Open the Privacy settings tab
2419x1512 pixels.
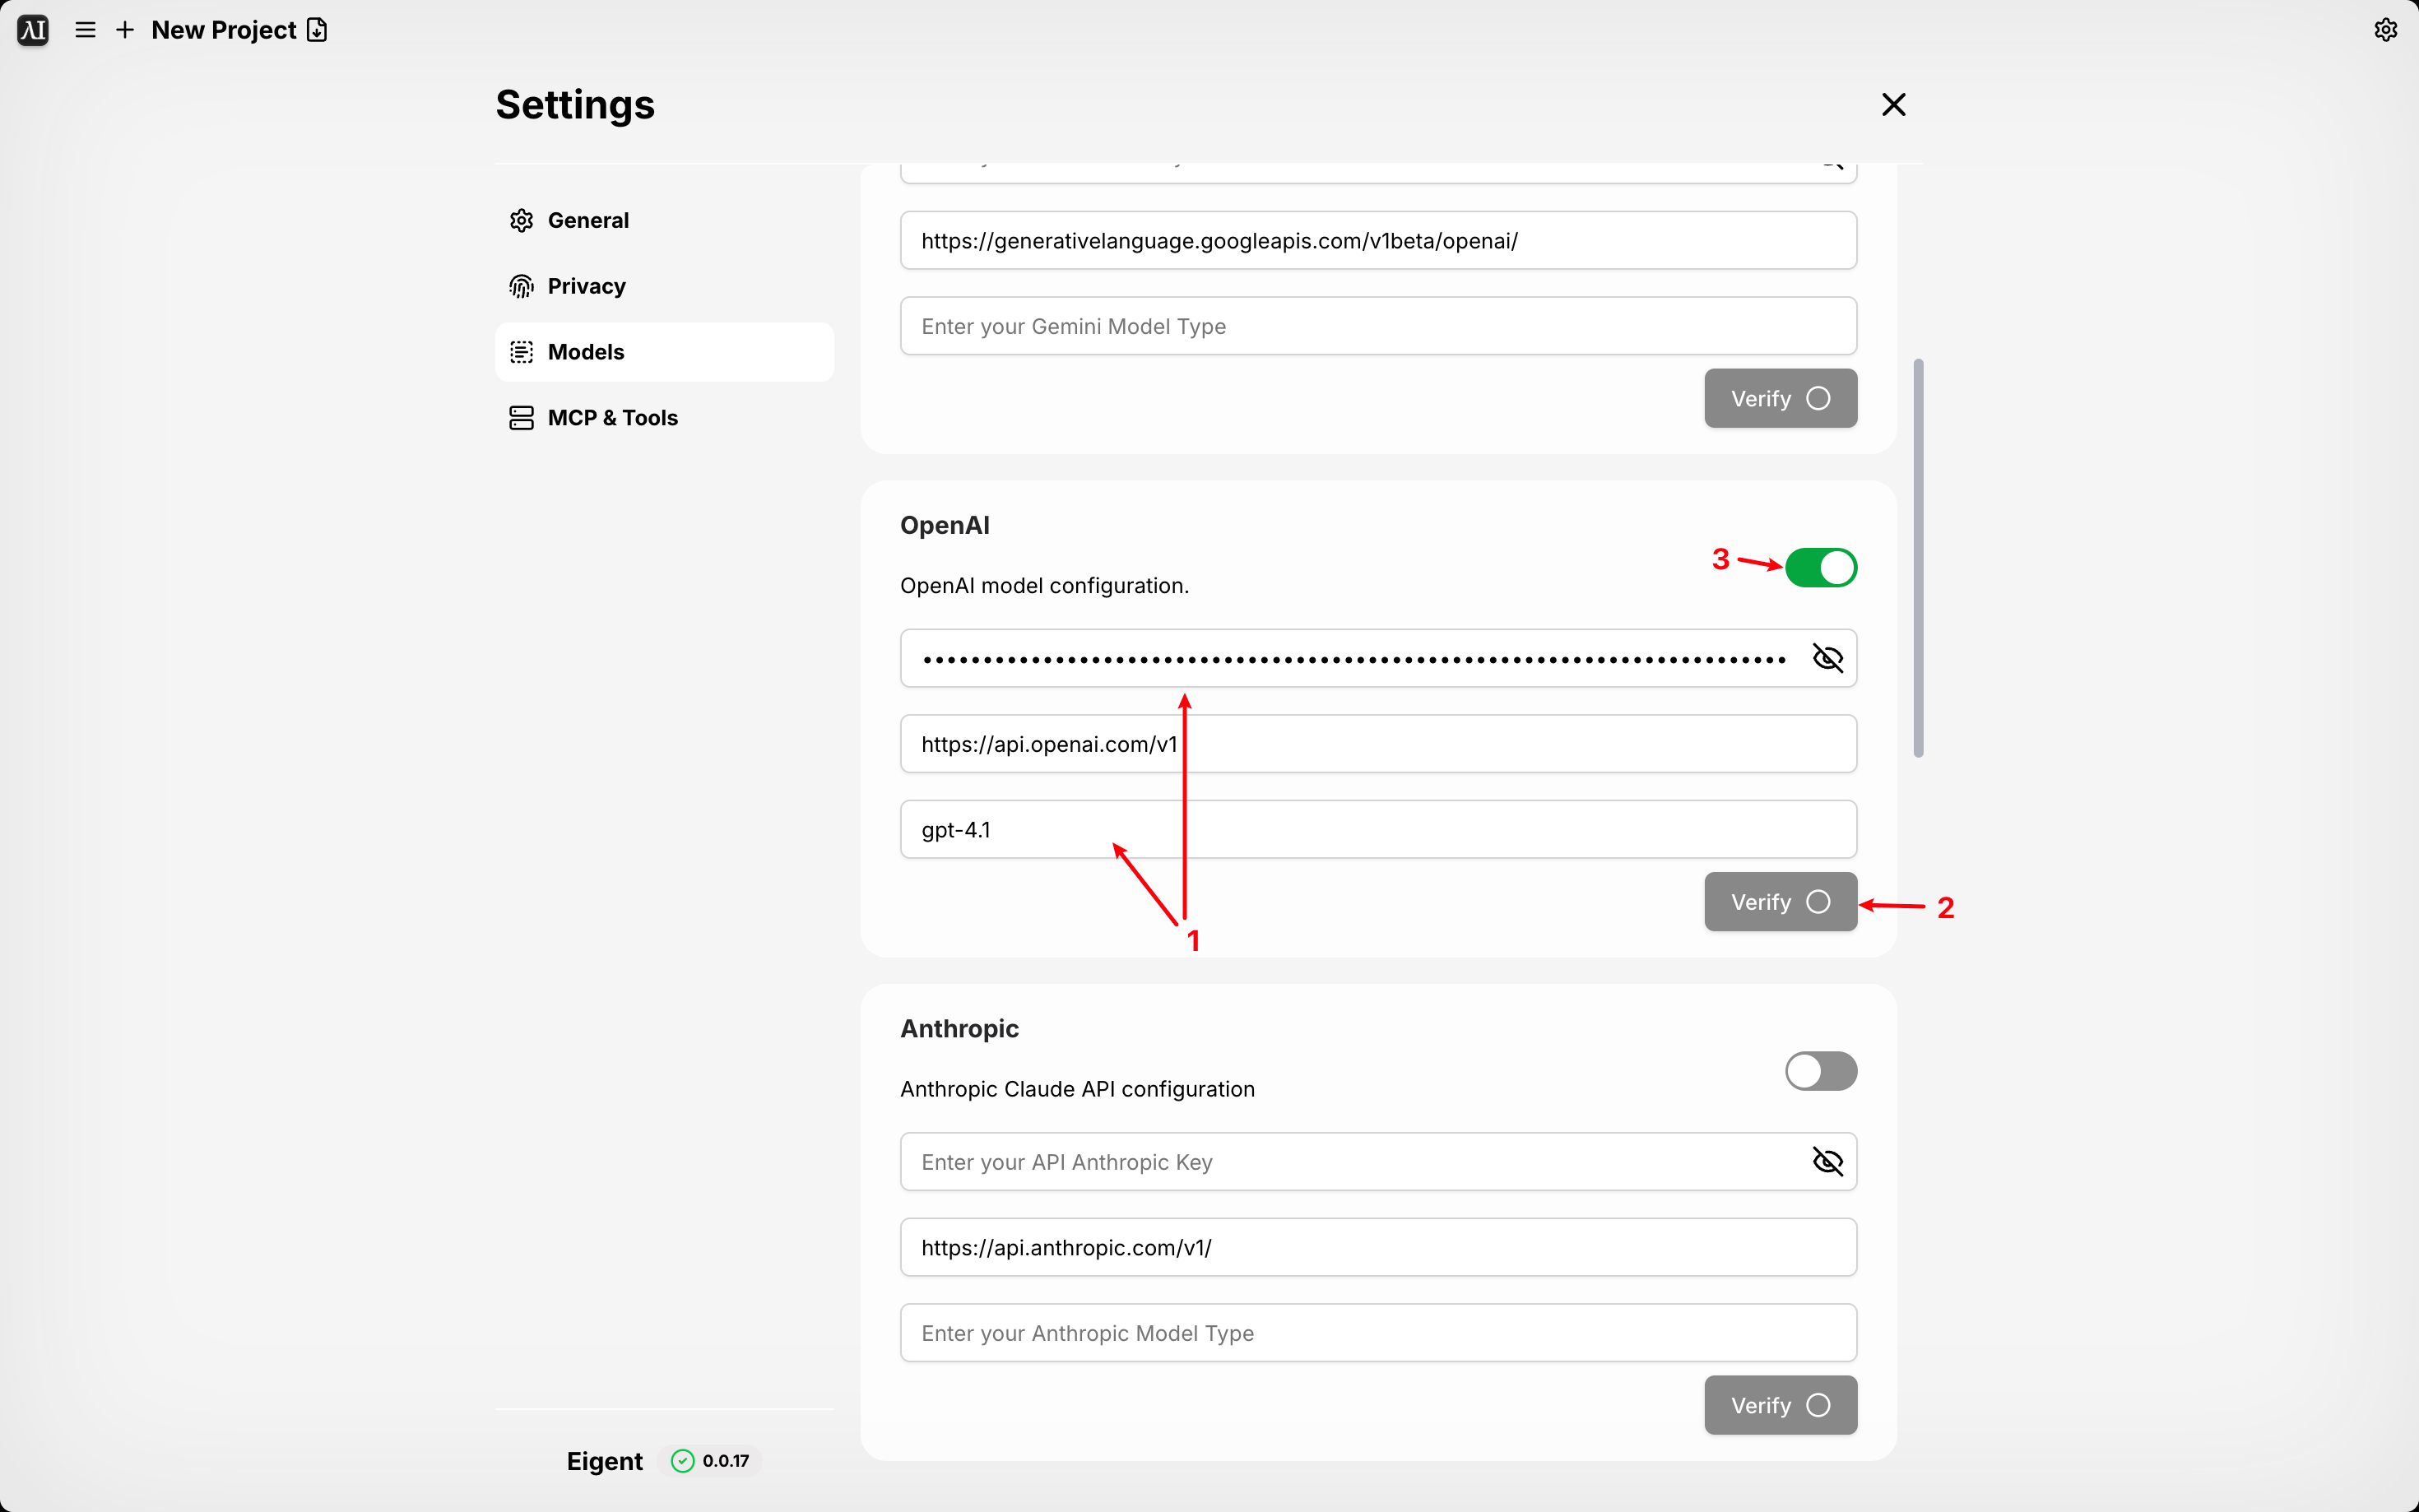click(664, 286)
